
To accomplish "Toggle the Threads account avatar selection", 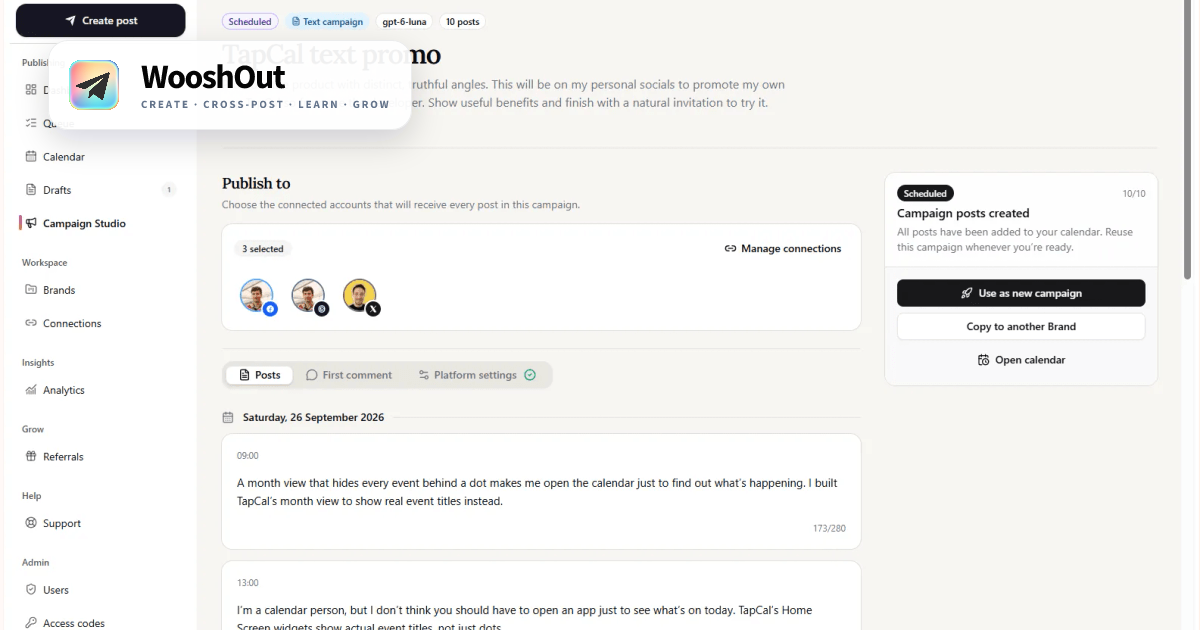I will coord(309,297).
